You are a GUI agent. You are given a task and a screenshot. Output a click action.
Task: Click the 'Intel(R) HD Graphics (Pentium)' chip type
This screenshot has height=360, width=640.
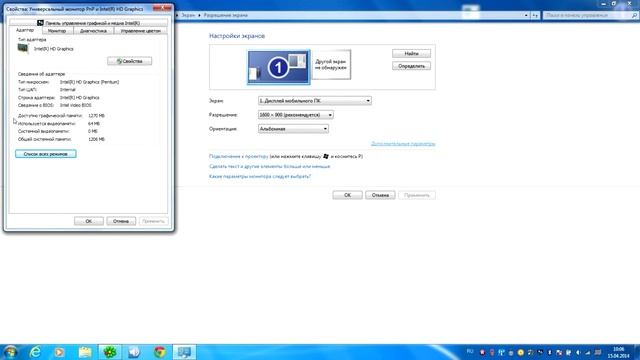click(89, 82)
